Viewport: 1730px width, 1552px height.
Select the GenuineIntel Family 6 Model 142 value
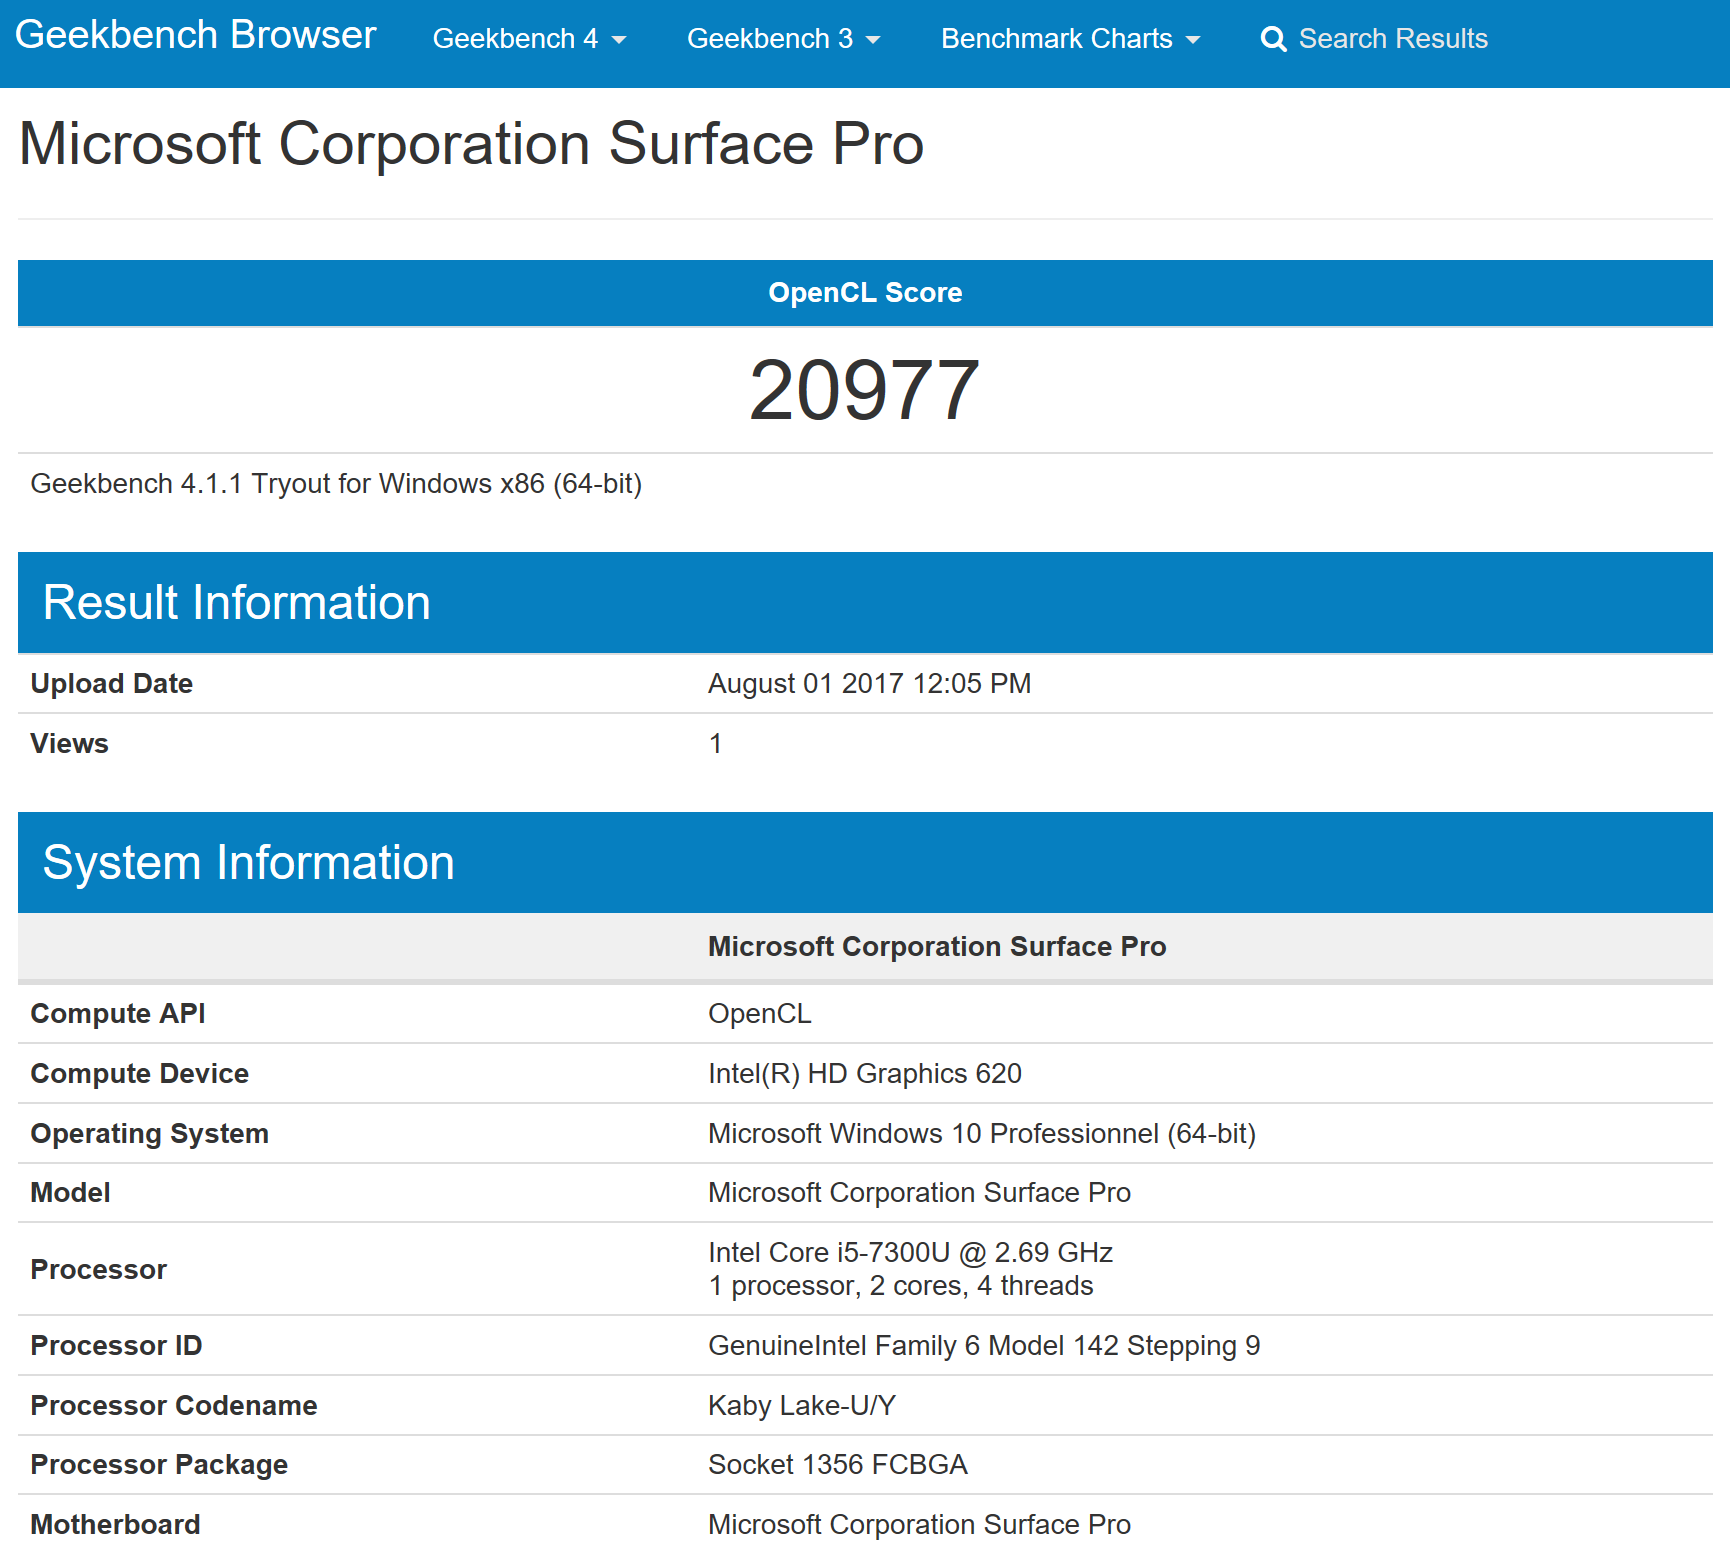[x=984, y=1346]
